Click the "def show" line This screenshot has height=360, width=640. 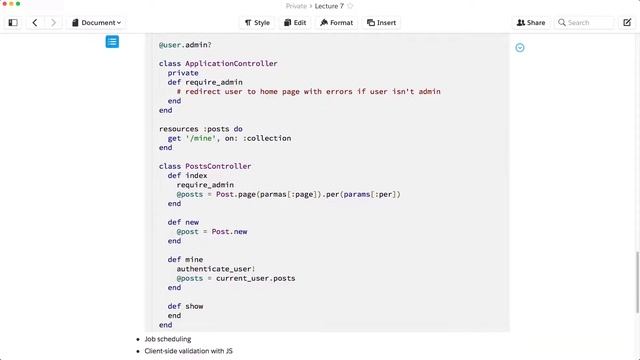point(185,306)
